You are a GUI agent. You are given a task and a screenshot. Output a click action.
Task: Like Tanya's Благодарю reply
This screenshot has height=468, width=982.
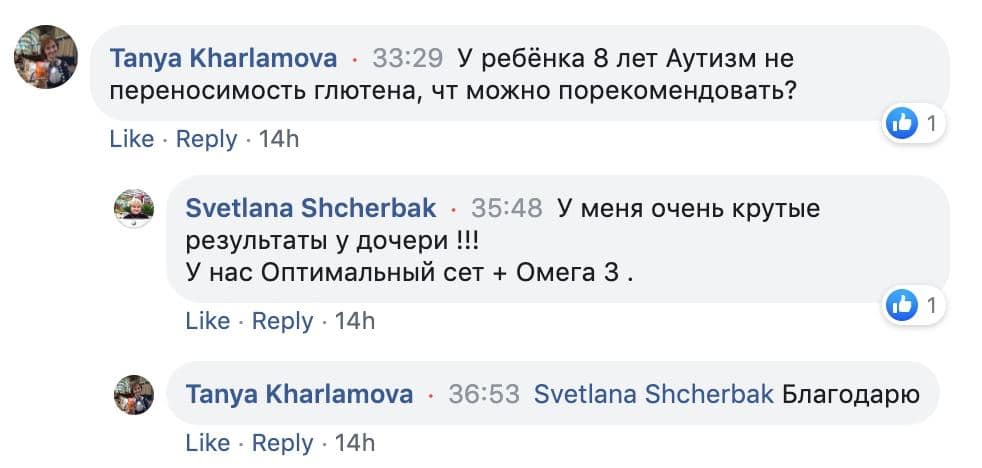[x=207, y=441]
